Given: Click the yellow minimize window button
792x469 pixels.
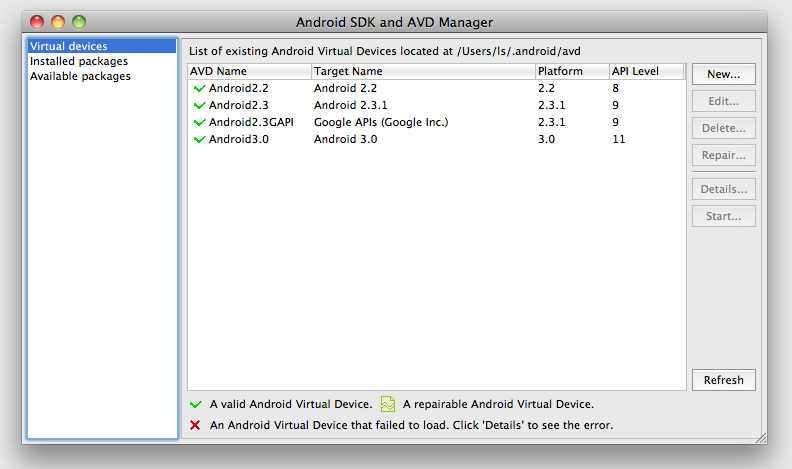Looking at the screenshot, I should click(58, 21).
